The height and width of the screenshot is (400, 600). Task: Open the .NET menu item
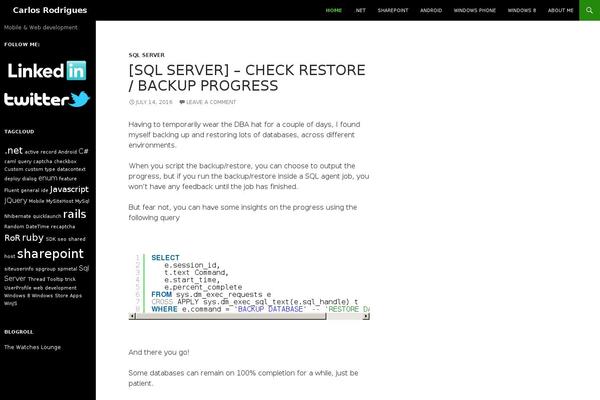360,10
